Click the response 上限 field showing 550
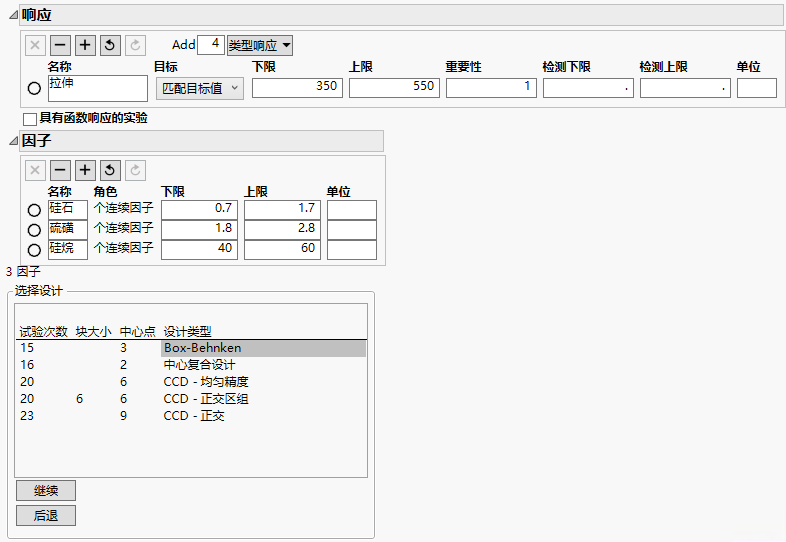Screen dimensions: 786x542 pos(395,88)
